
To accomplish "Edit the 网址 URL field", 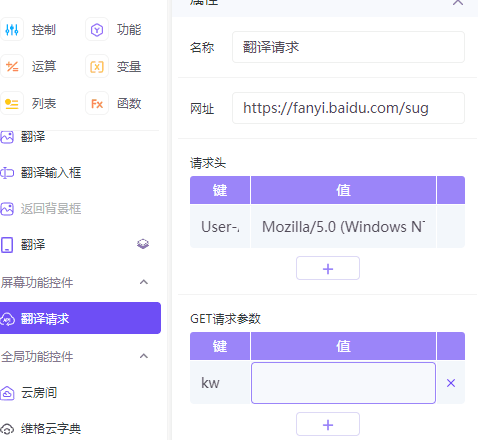I will 348,108.
